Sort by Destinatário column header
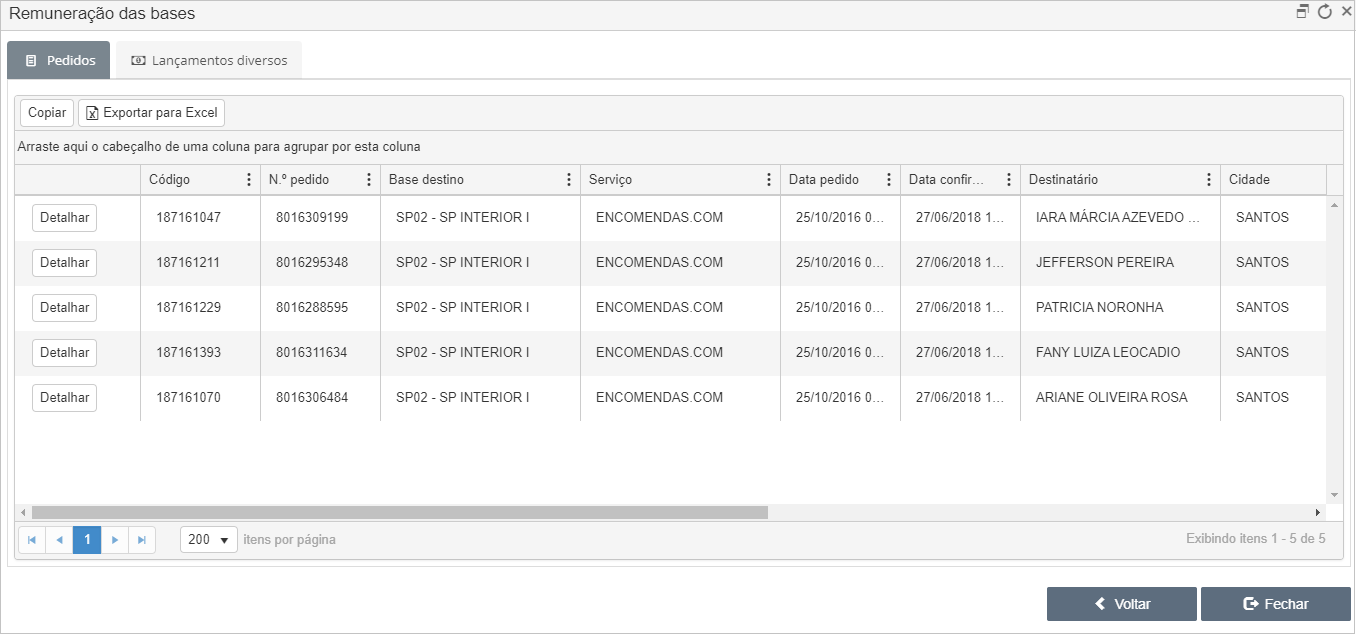1356x637 pixels. tap(1063, 180)
